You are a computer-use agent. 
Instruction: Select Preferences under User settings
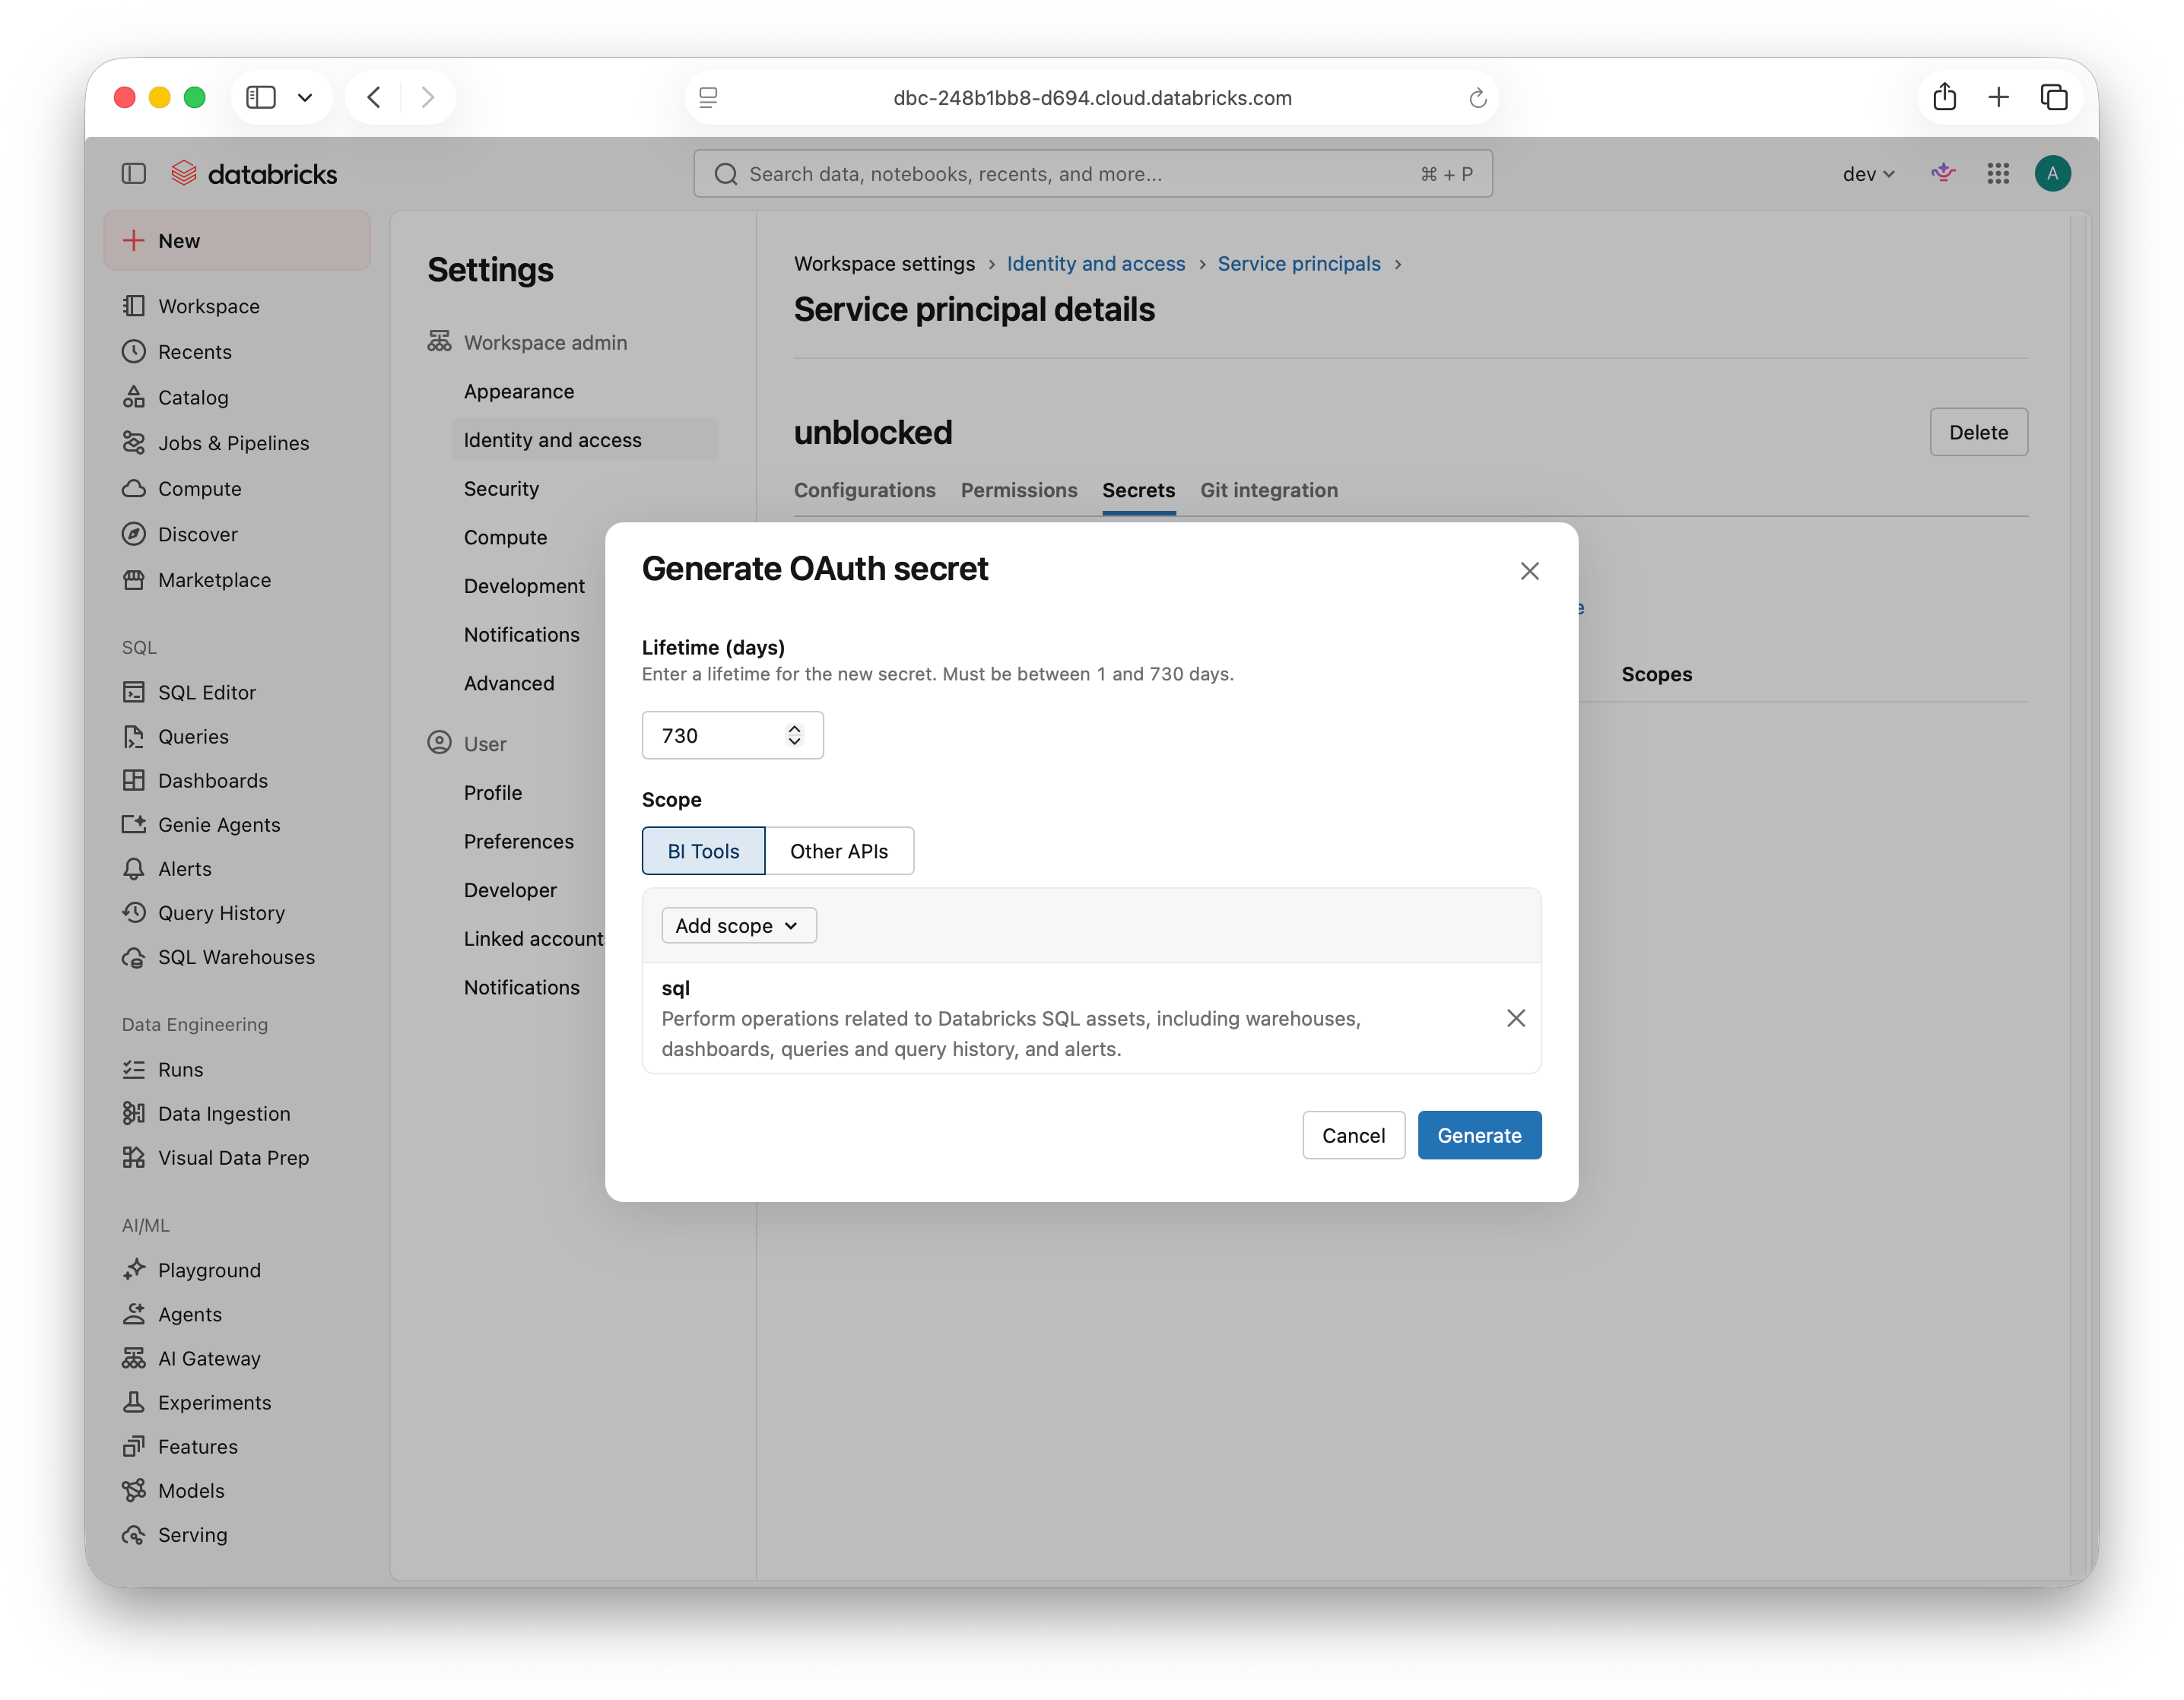518,842
